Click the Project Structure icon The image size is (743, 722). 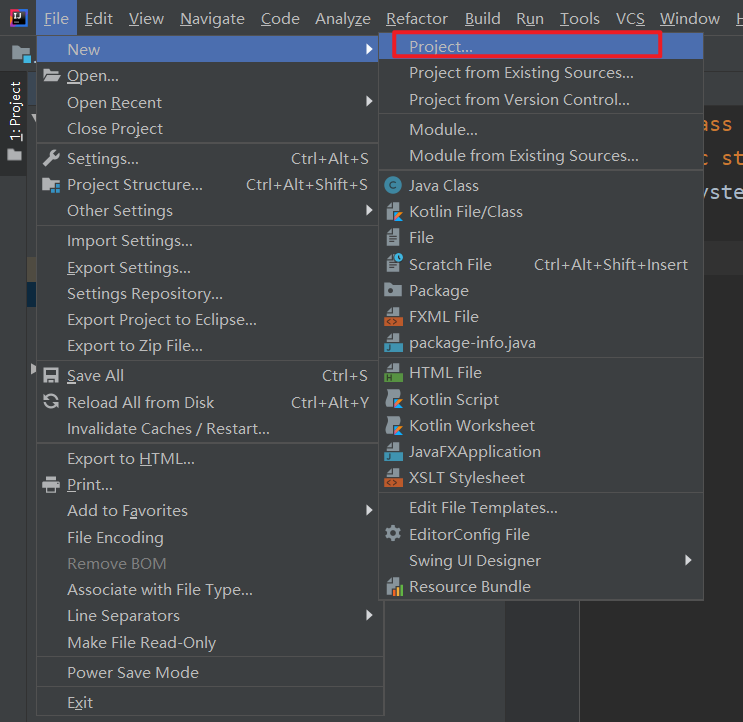click(51, 185)
